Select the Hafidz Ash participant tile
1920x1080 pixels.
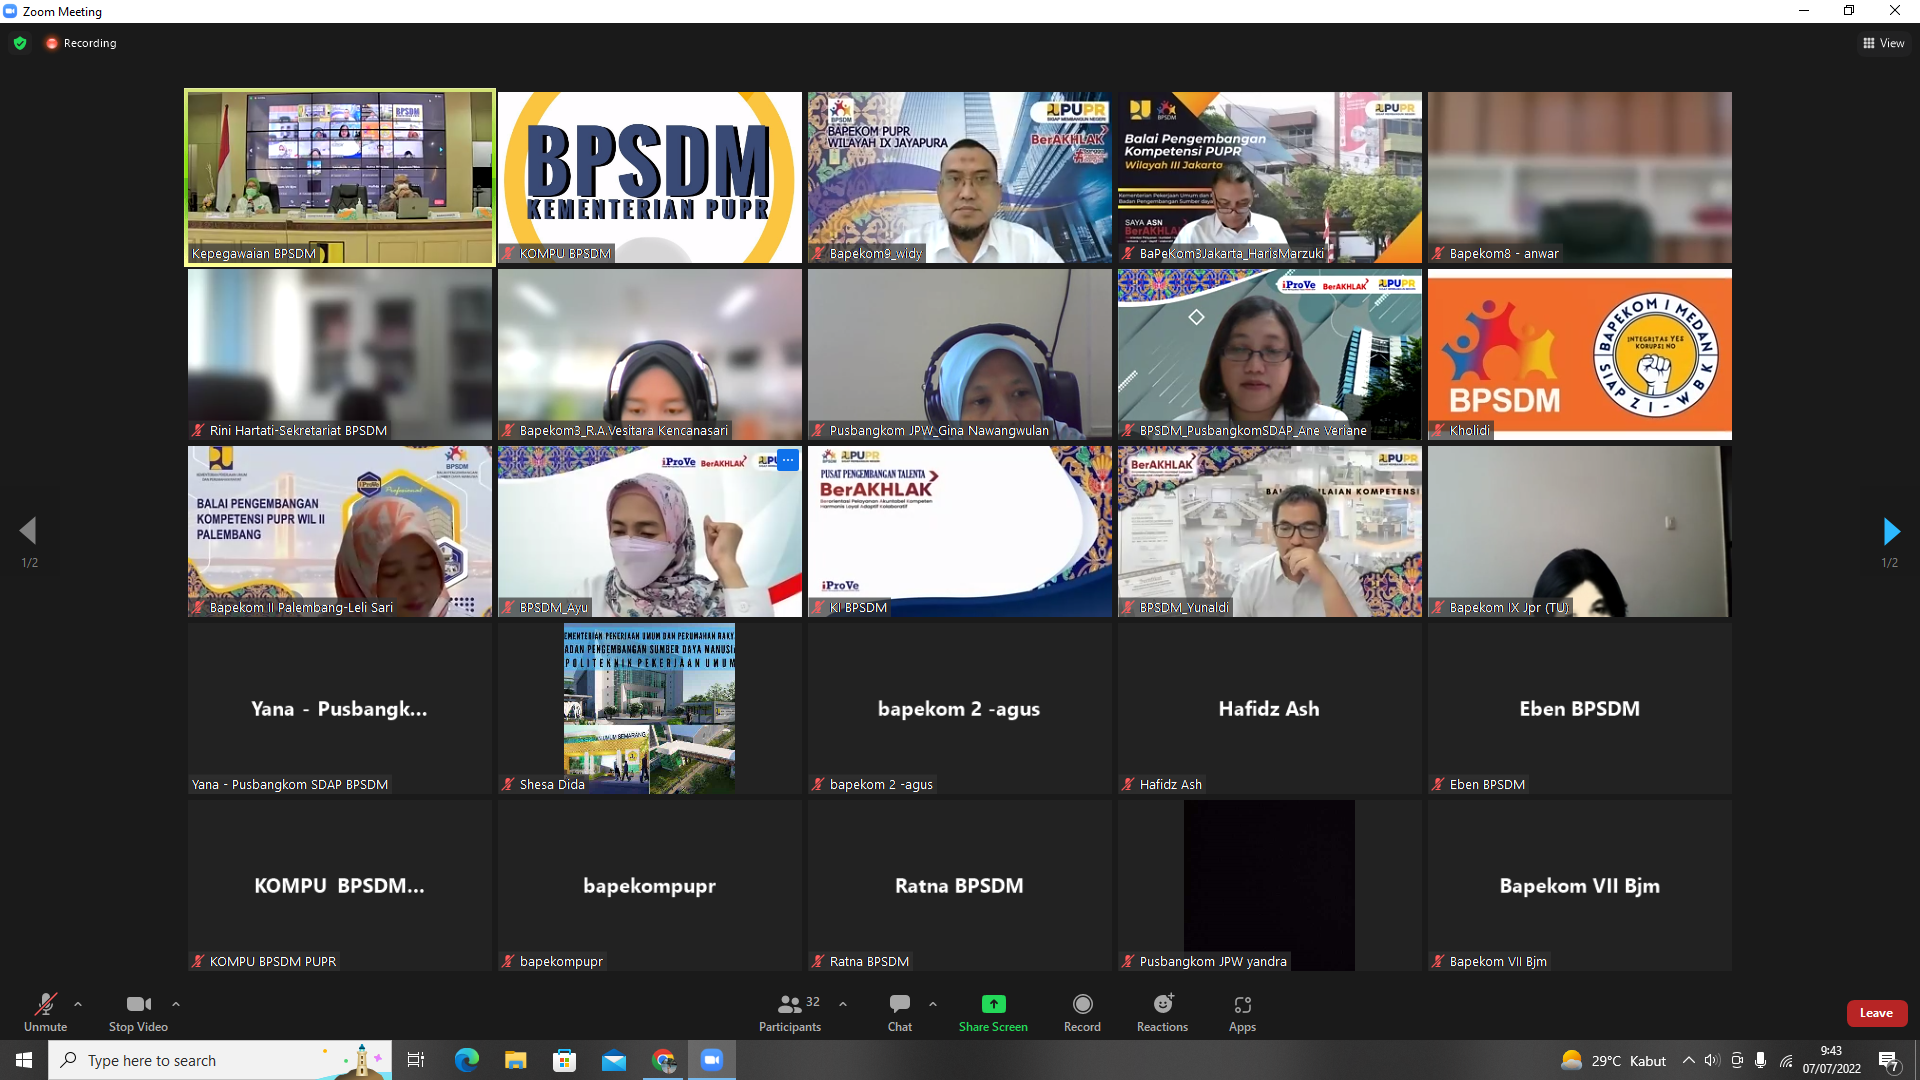[1270, 708]
